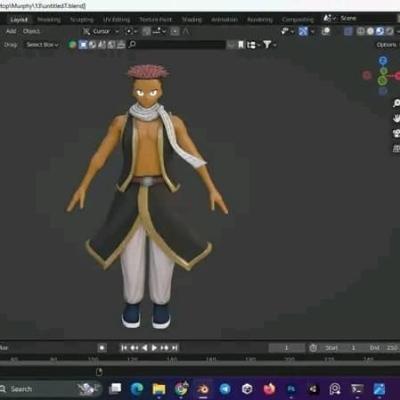
Task: Switch to the Rendering workspace tab
Action: [260, 20]
